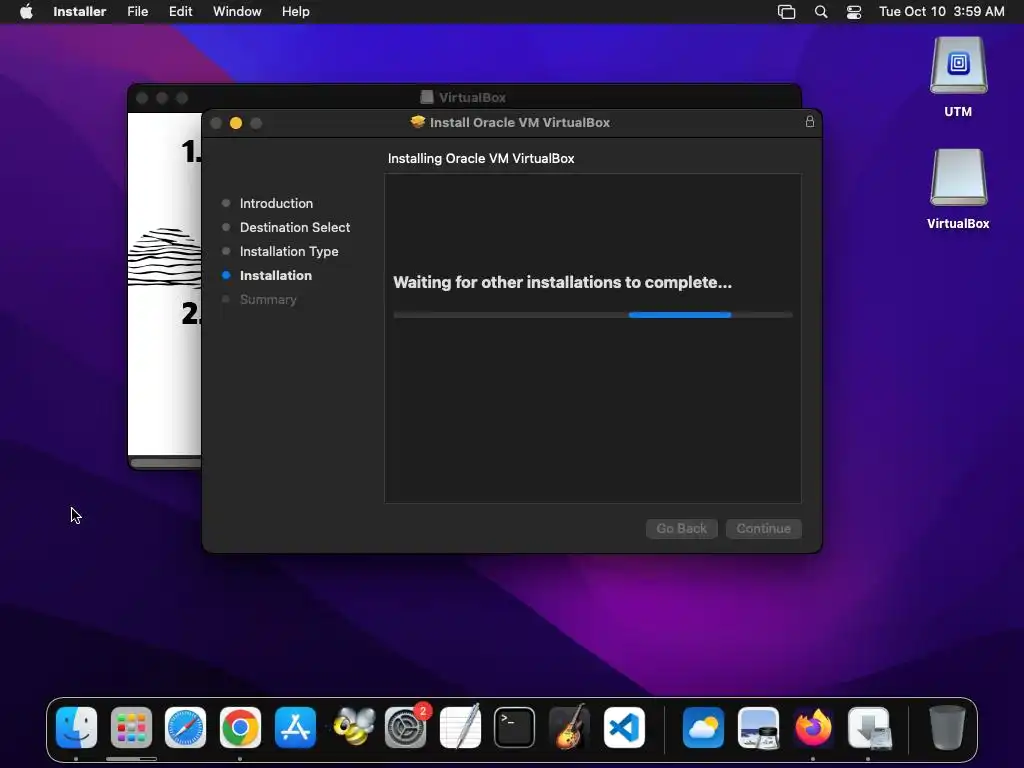The width and height of the screenshot is (1024, 768).
Task: Open the Trash in the Dock
Action: pyautogui.click(x=947, y=728)
